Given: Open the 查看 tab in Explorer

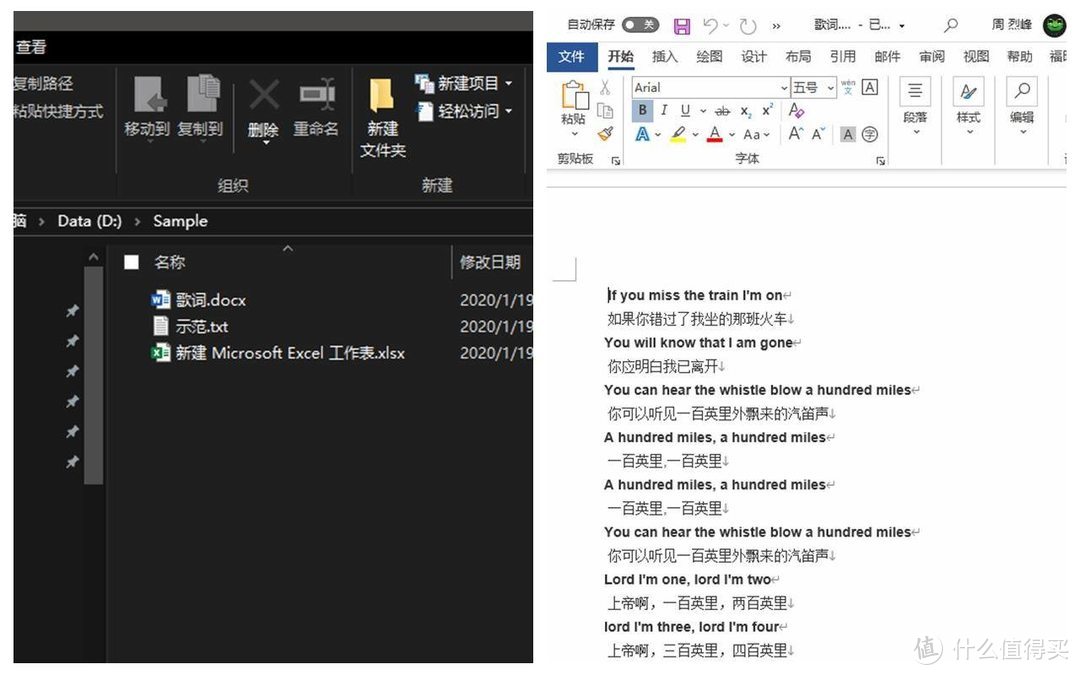Looking at the screenshot, I should (31, 47).
